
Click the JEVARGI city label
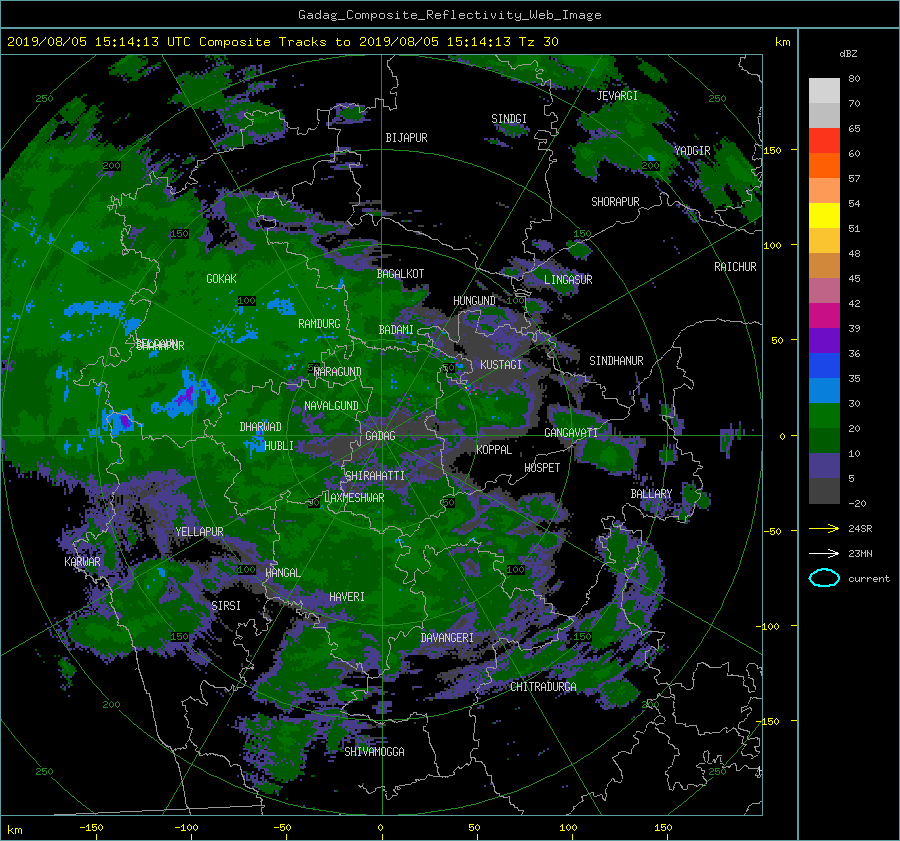[617, 96]
